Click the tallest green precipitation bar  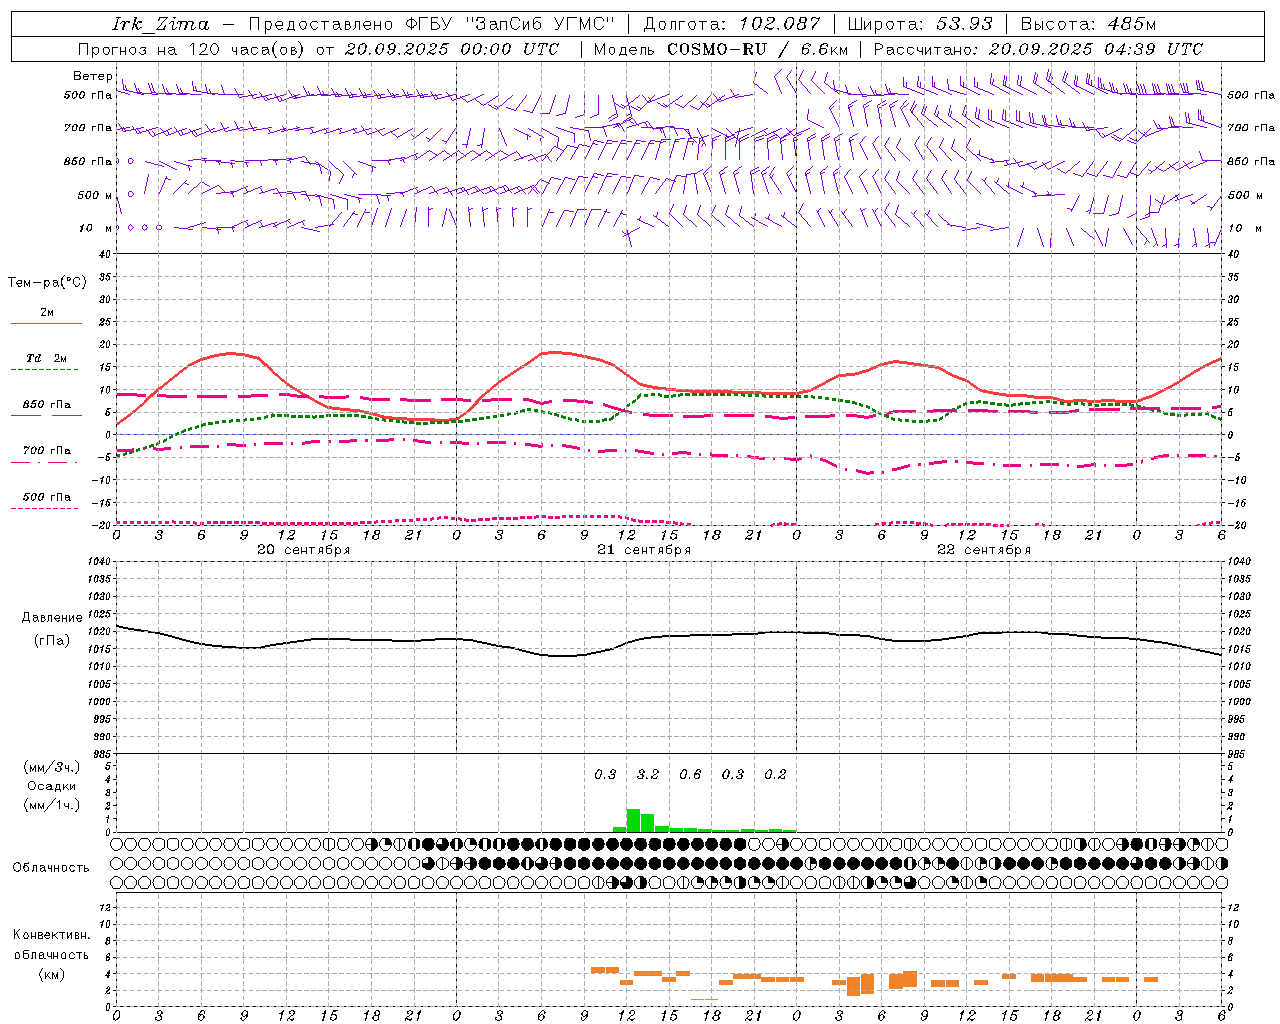pos(633,820)
